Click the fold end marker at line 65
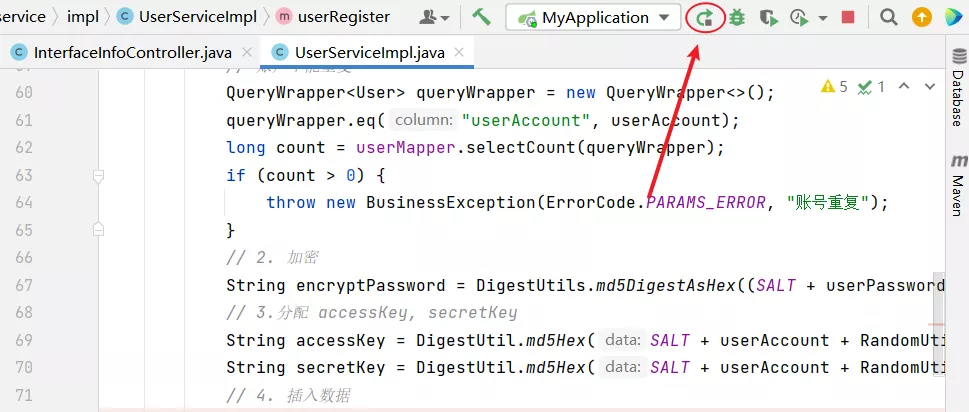 point(98,229)
